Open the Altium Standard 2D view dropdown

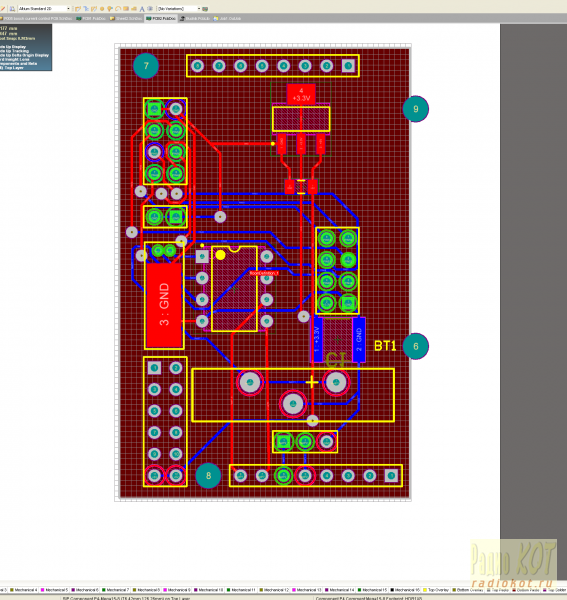click(x=45, y=8)
